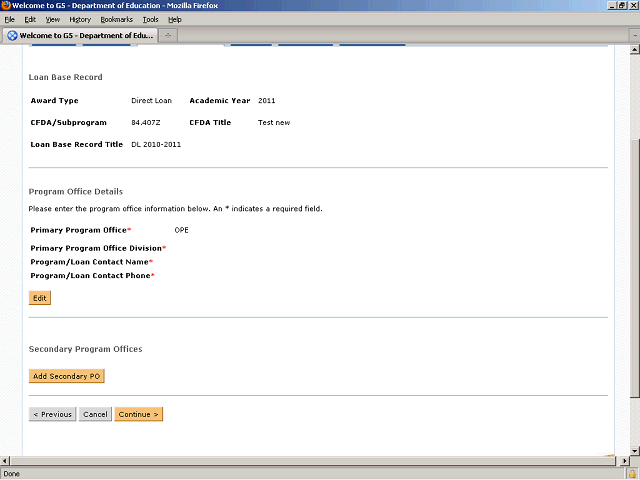This screenshot has height=480, width=640.
Task: Click the security lock icon in status bar
Action: tap(633, 474)
